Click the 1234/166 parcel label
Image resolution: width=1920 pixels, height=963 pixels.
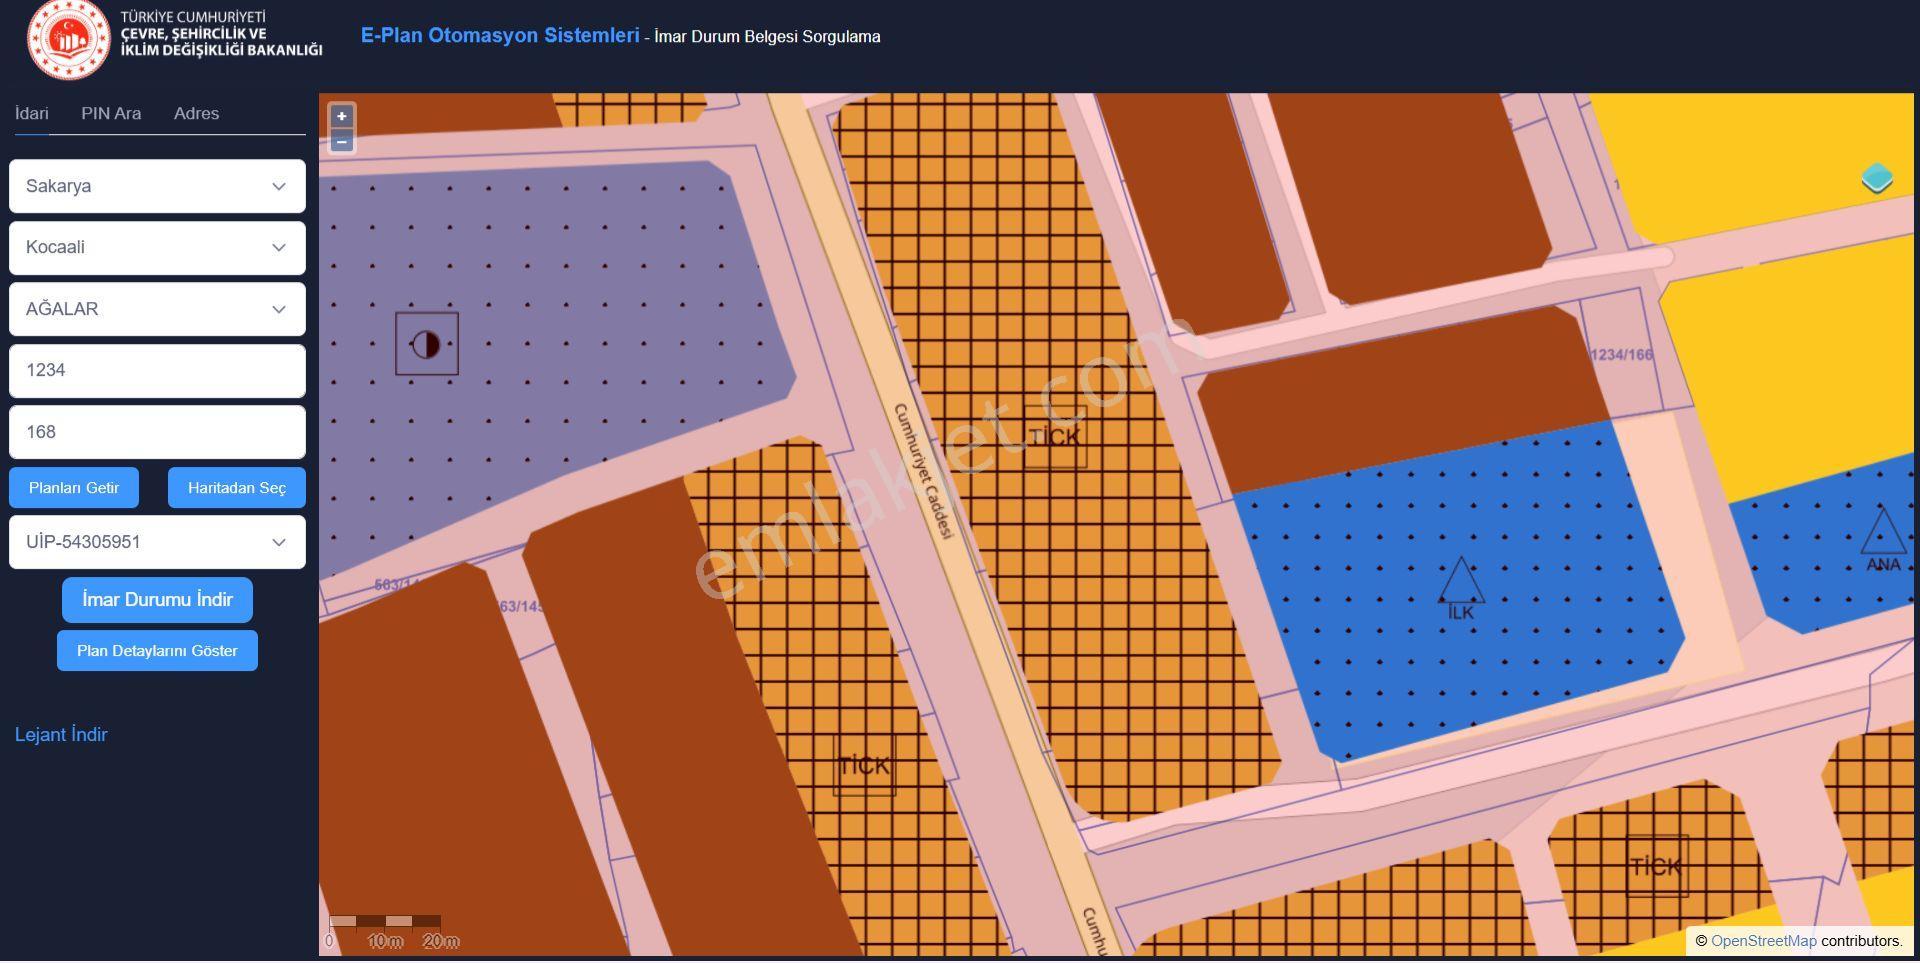[x=1621, y=355]
